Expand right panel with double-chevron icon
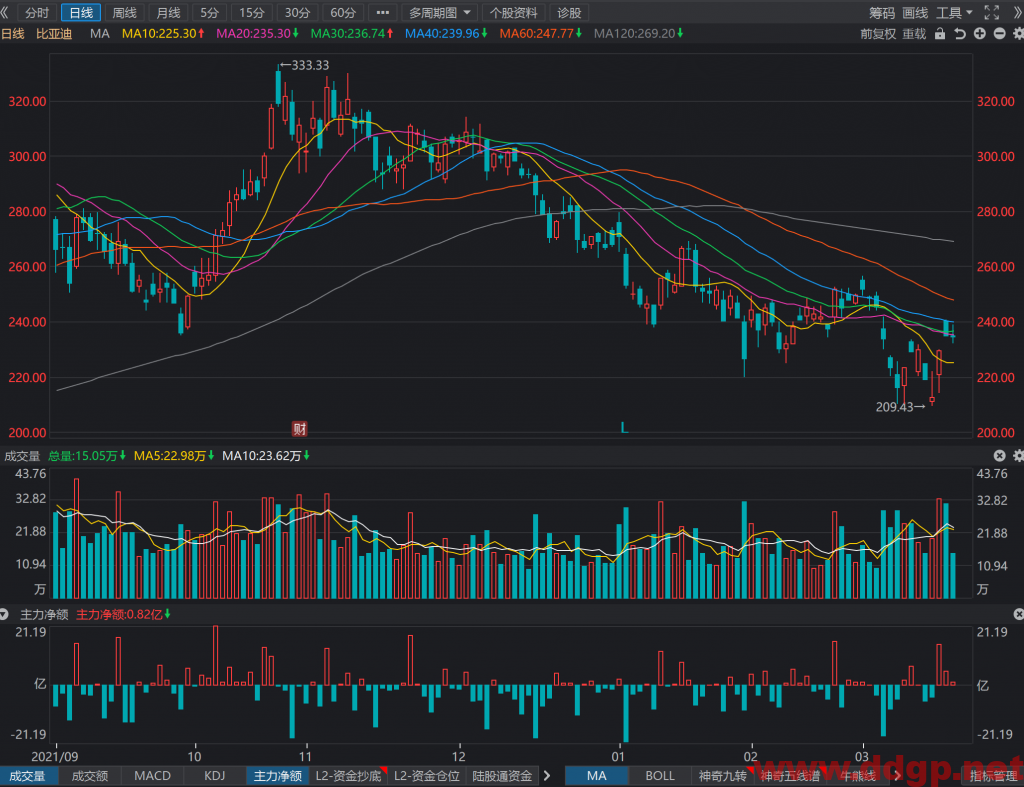 pyautogui.click(x=1017, y=12)
